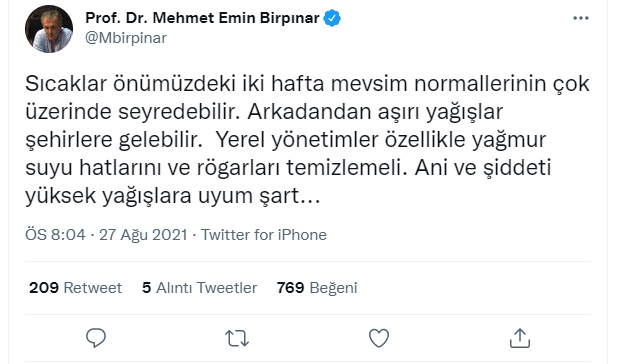Open the three-dot more options menu
Image resolution: width=622 pixels, height=364 pixels.
581,18
